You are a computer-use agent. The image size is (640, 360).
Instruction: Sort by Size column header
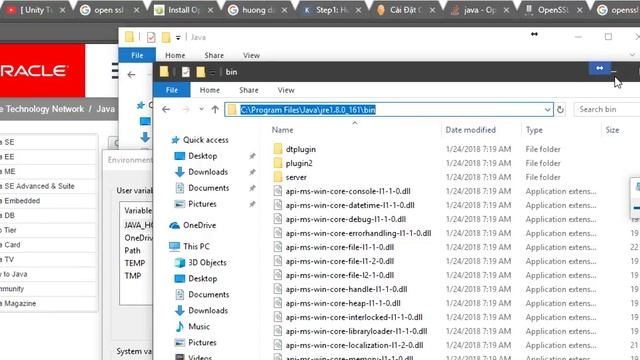[x=612, y=130]
